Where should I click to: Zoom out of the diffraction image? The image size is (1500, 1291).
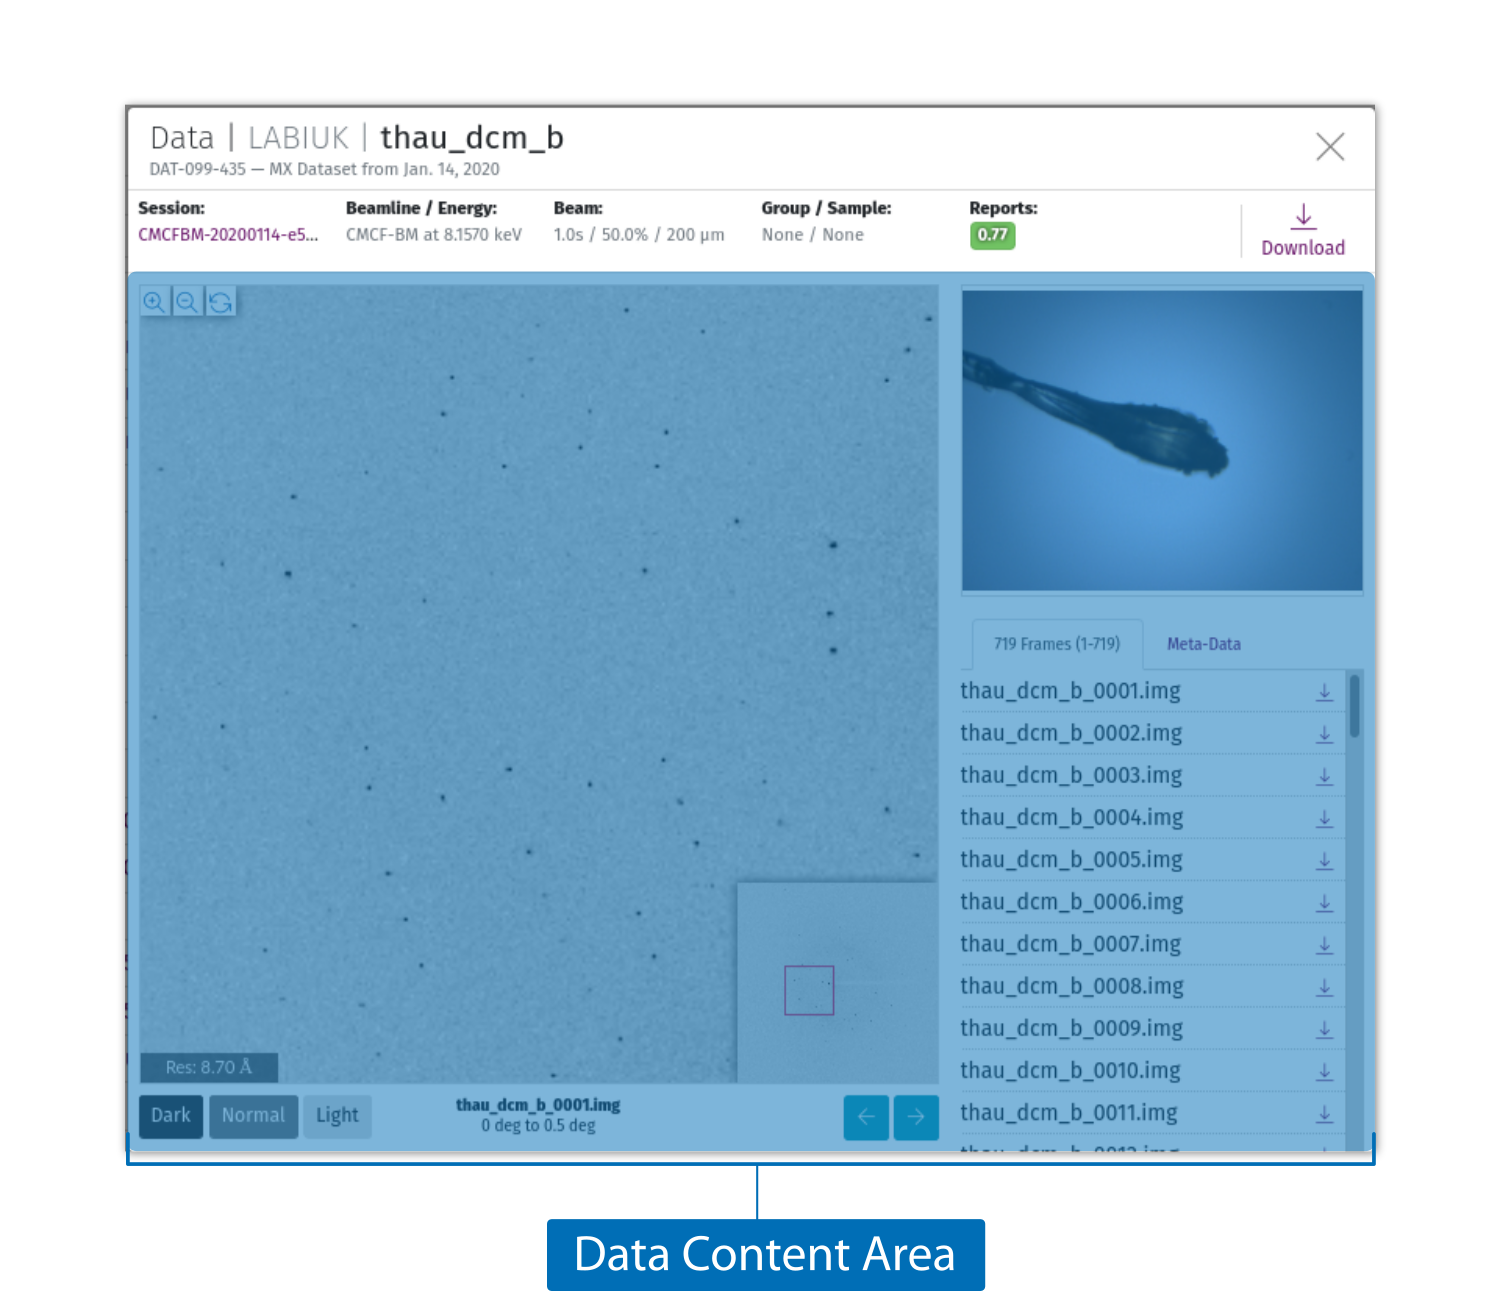187,301
